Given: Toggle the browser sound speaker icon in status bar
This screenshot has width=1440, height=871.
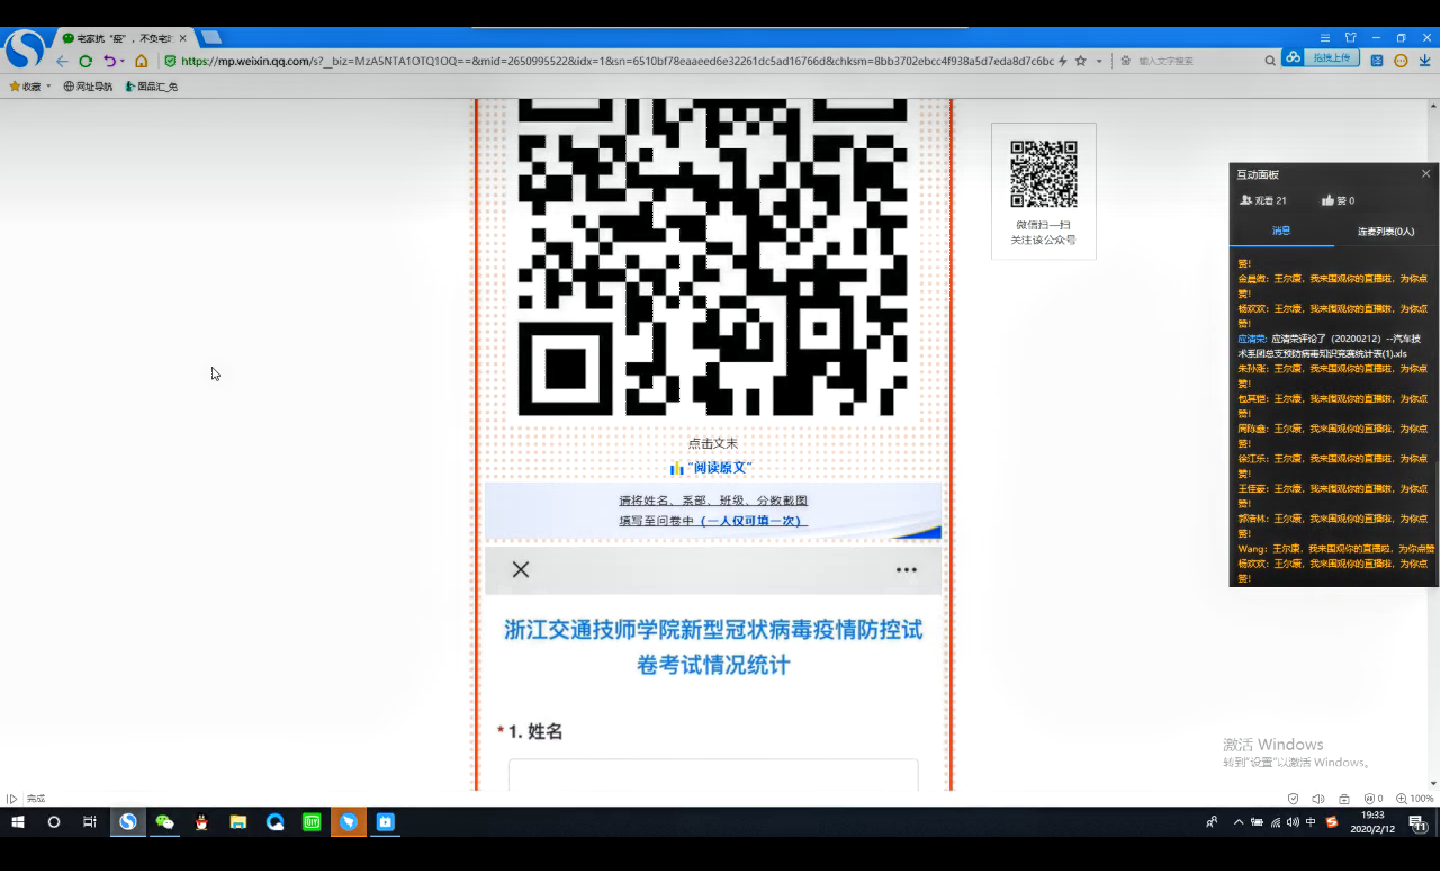Looking at the screenshot, I should [x=1318, y=798].
